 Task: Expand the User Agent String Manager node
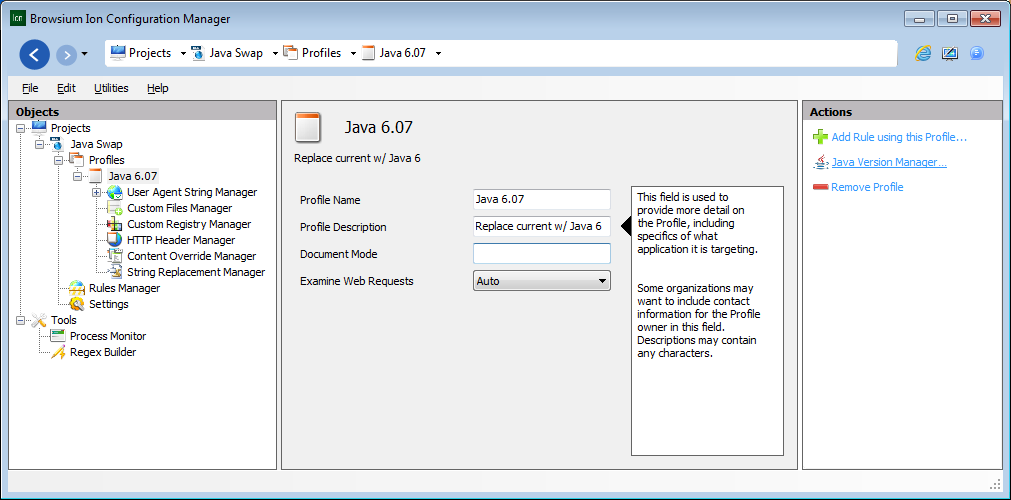click(96, 192)
